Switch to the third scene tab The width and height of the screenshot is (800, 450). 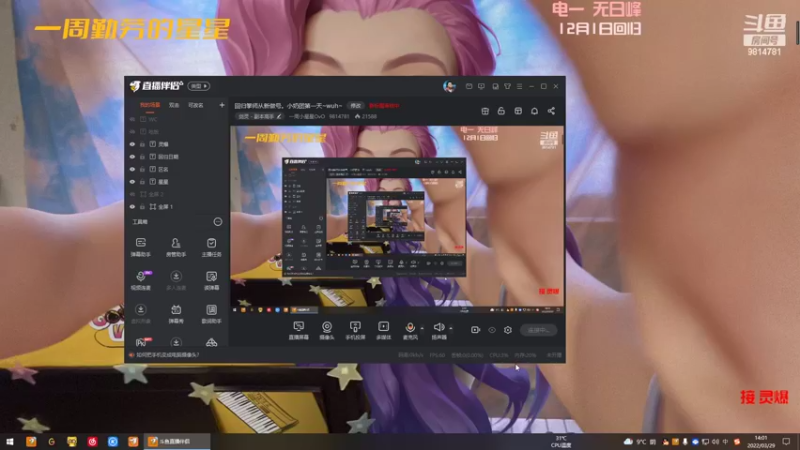coord(196,105)
